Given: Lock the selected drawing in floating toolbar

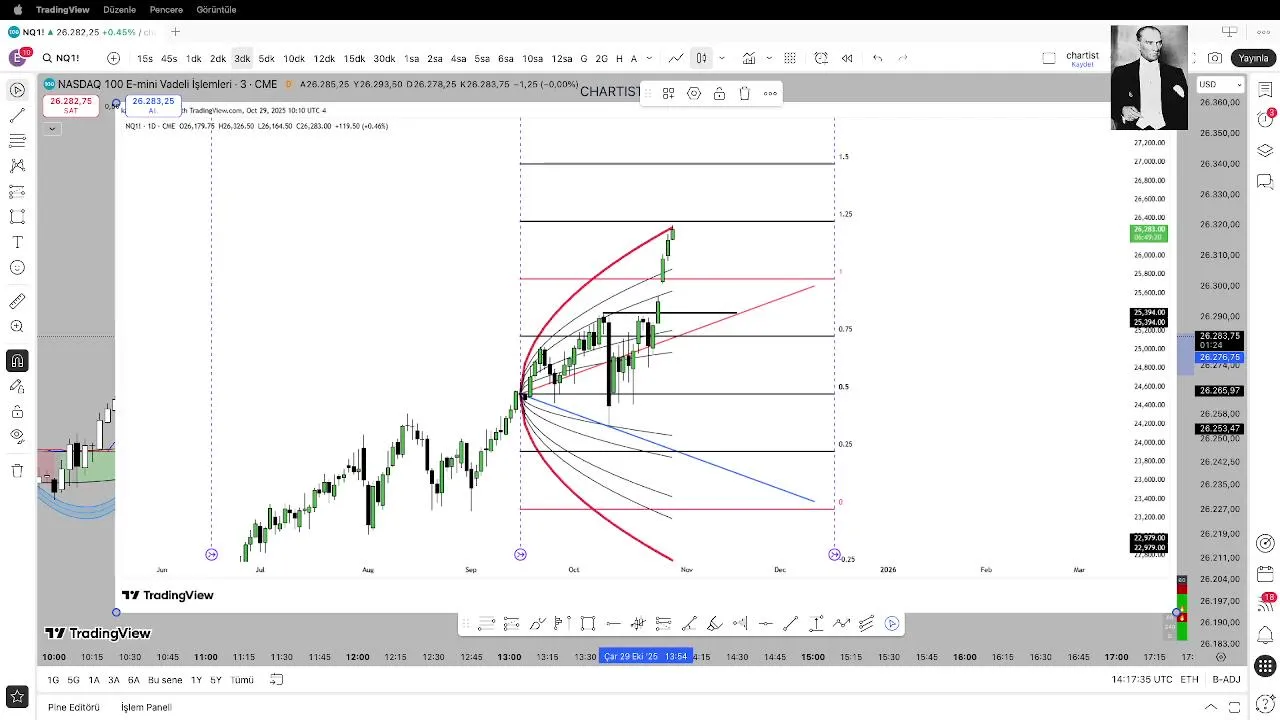Looking at the screenshot, I should [719, 93].
